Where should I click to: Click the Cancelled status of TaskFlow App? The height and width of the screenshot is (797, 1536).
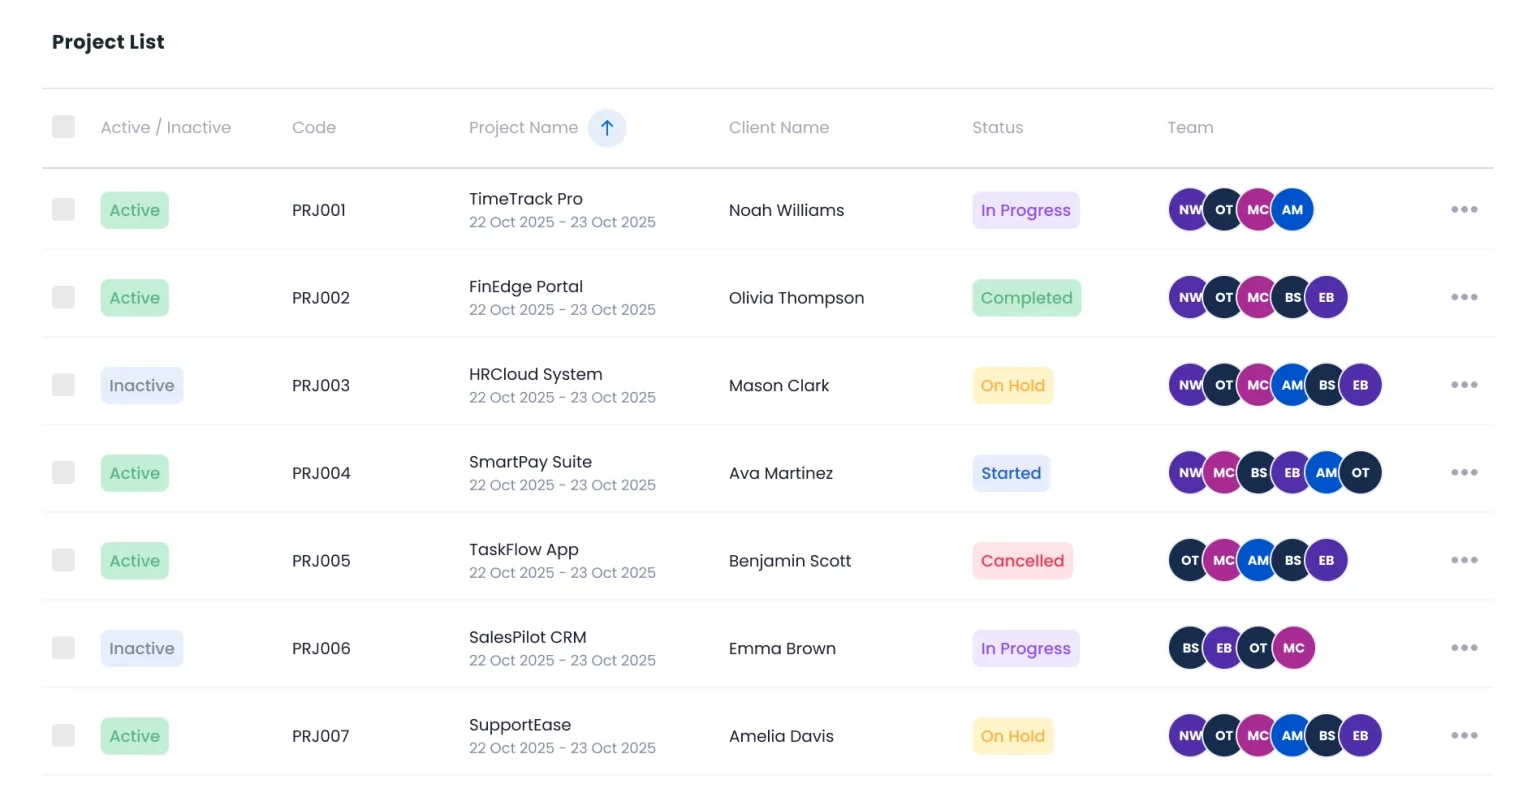point(1023,560)
